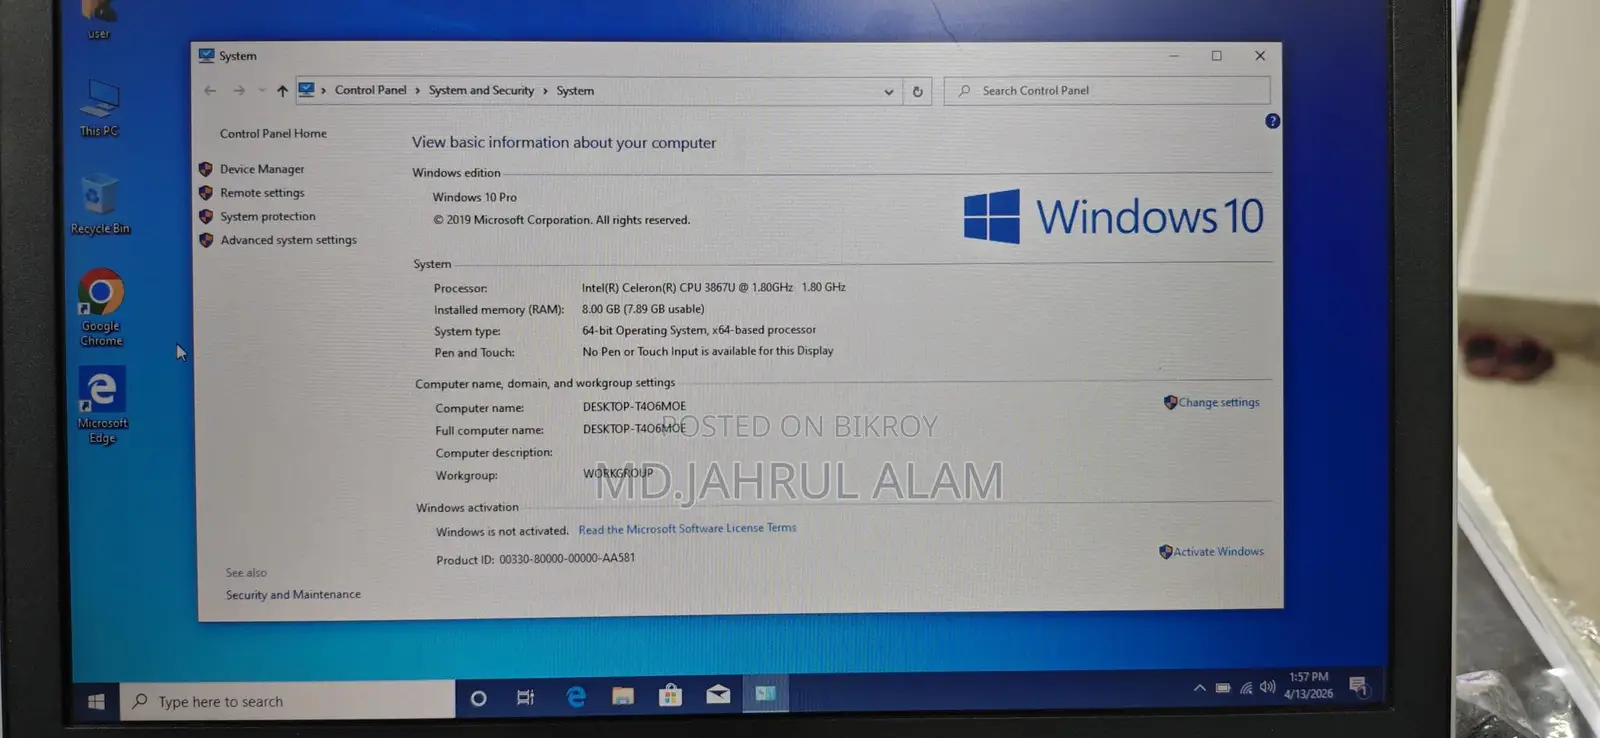1600x738 pixels.
Task: Go to Control Panel Home
Action: point(273,133)
